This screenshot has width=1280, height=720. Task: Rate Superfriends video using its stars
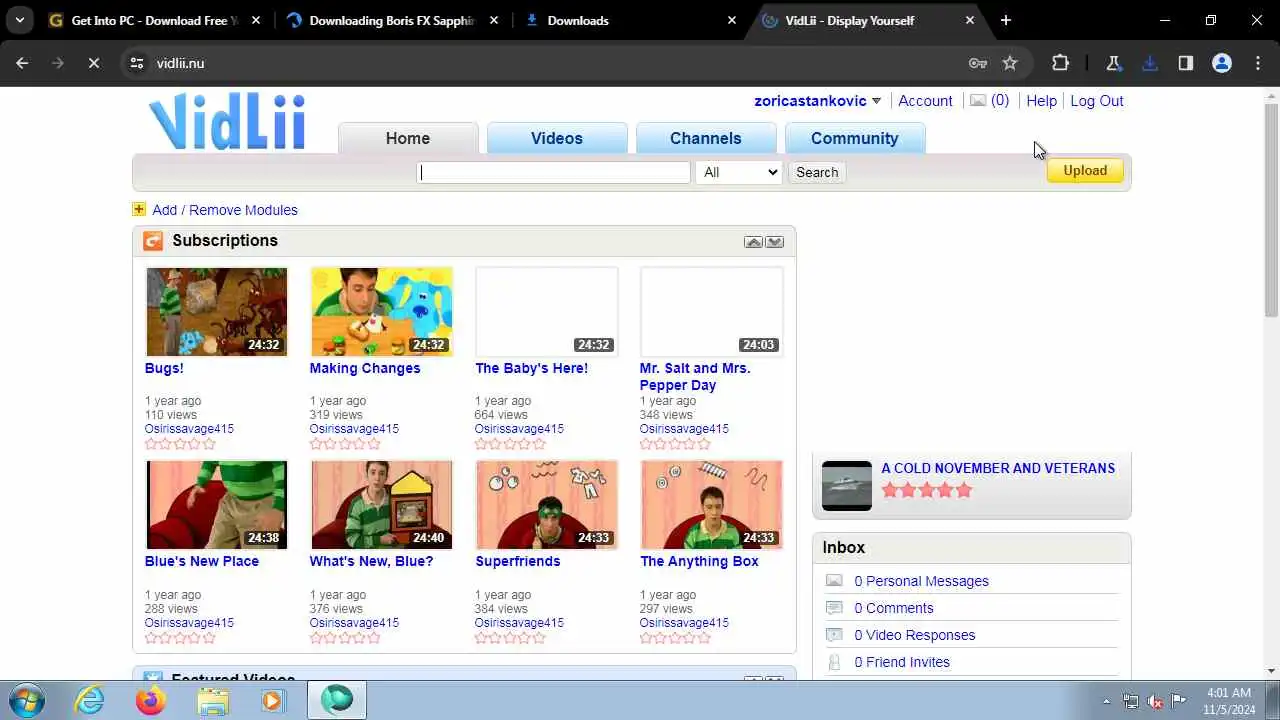[x=510, y=638]
